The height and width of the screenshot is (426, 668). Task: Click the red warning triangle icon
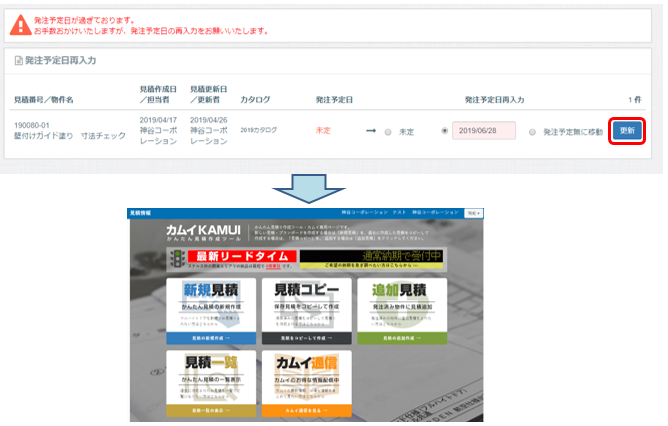[x=20, y=25]
